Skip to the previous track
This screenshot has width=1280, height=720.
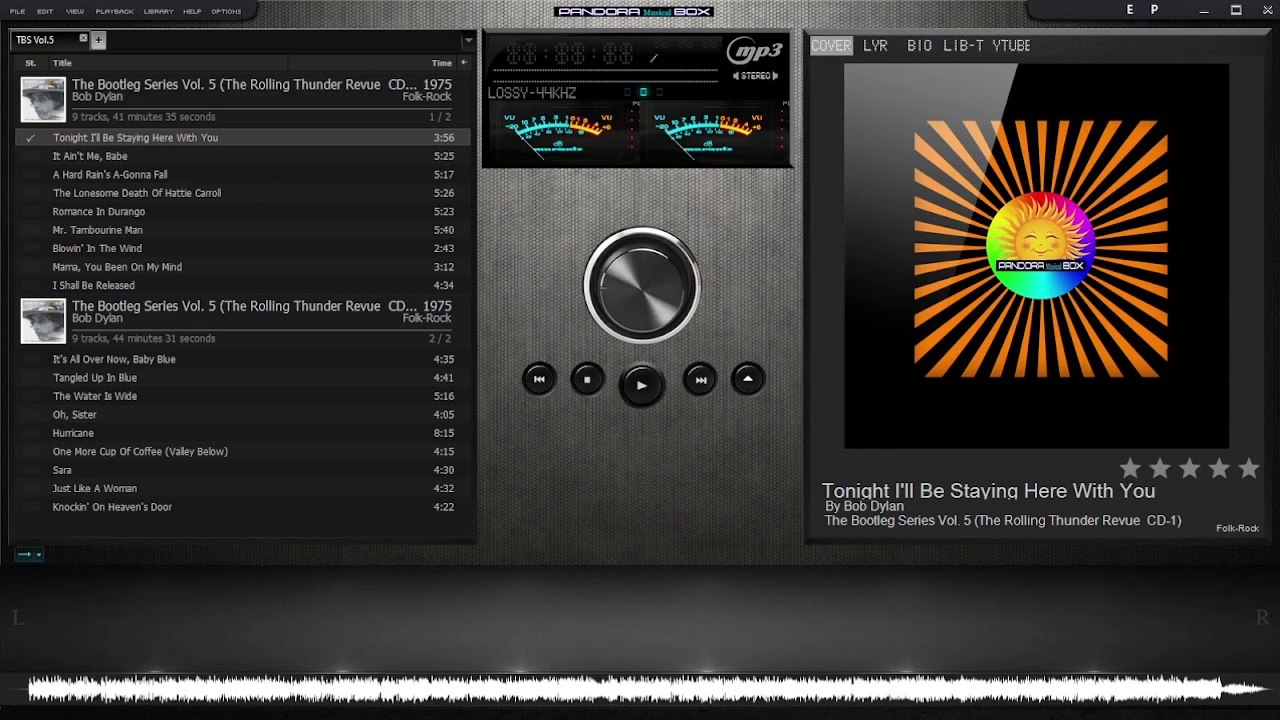point(539,379)
